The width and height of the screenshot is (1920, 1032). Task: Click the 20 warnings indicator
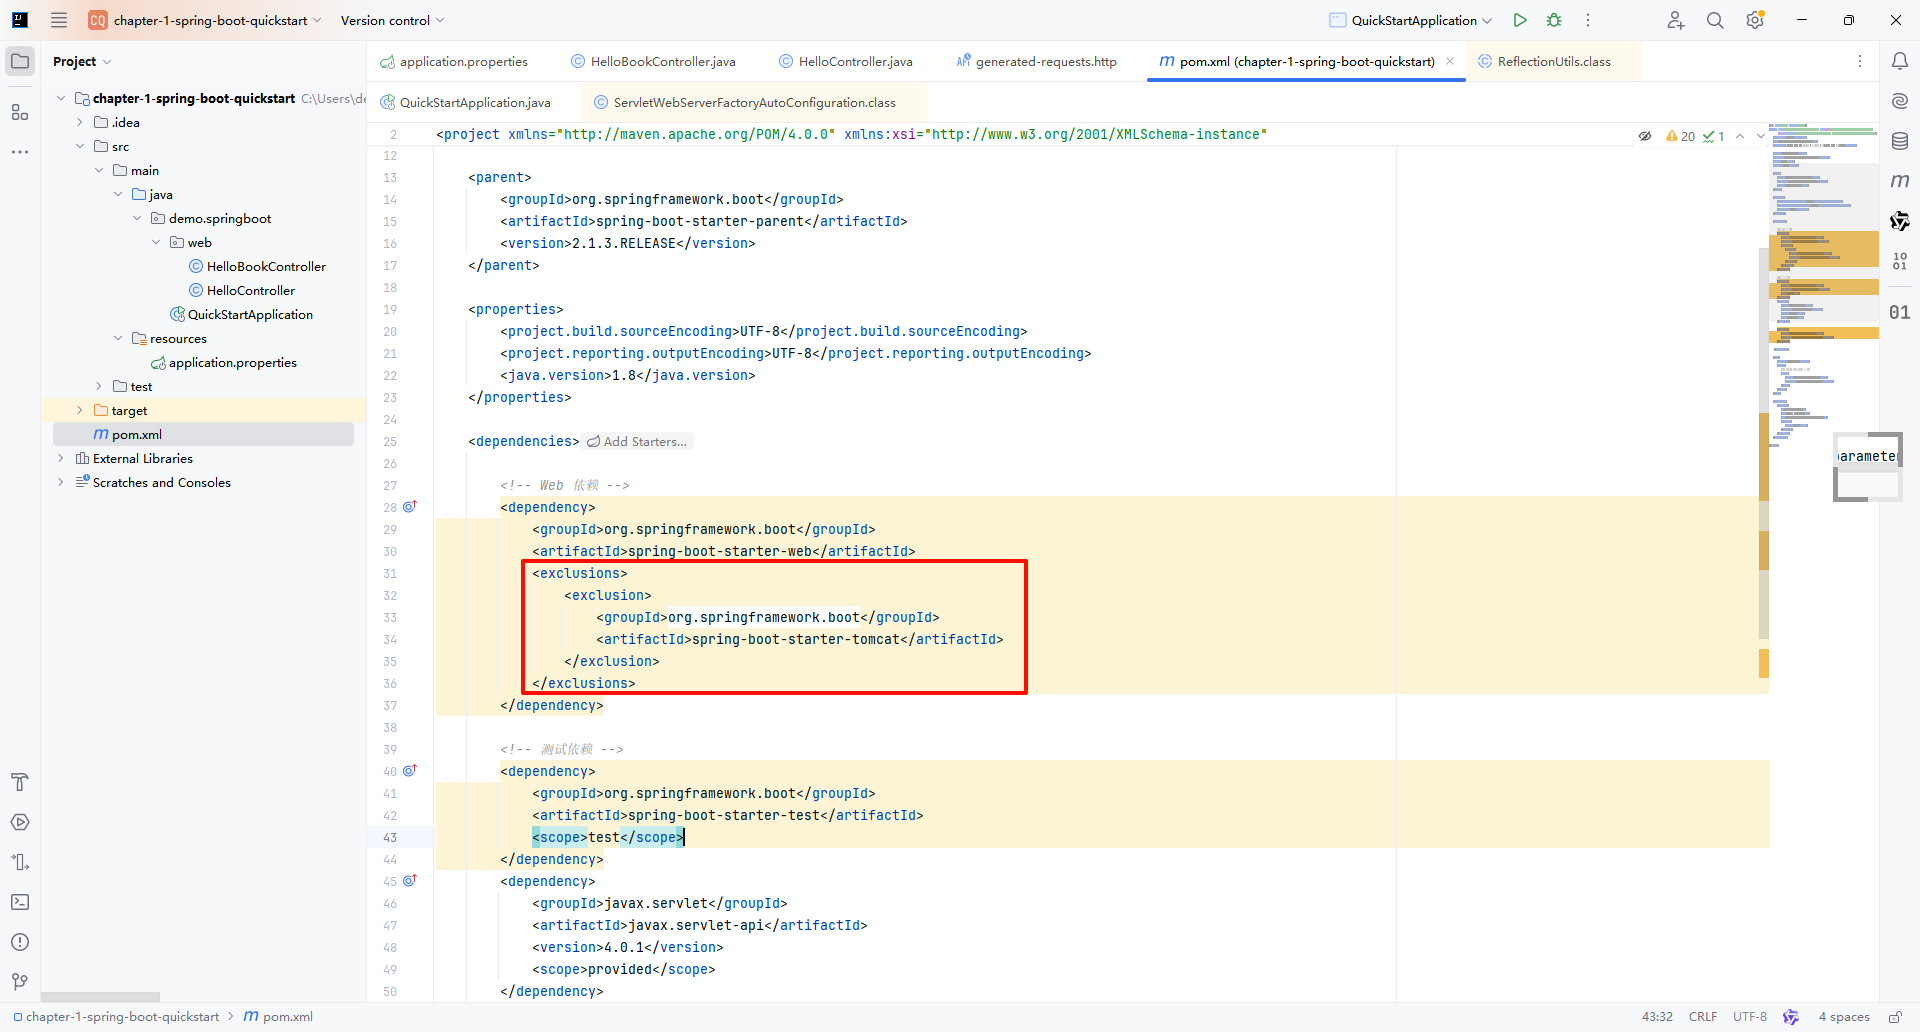coord(1680,136)
